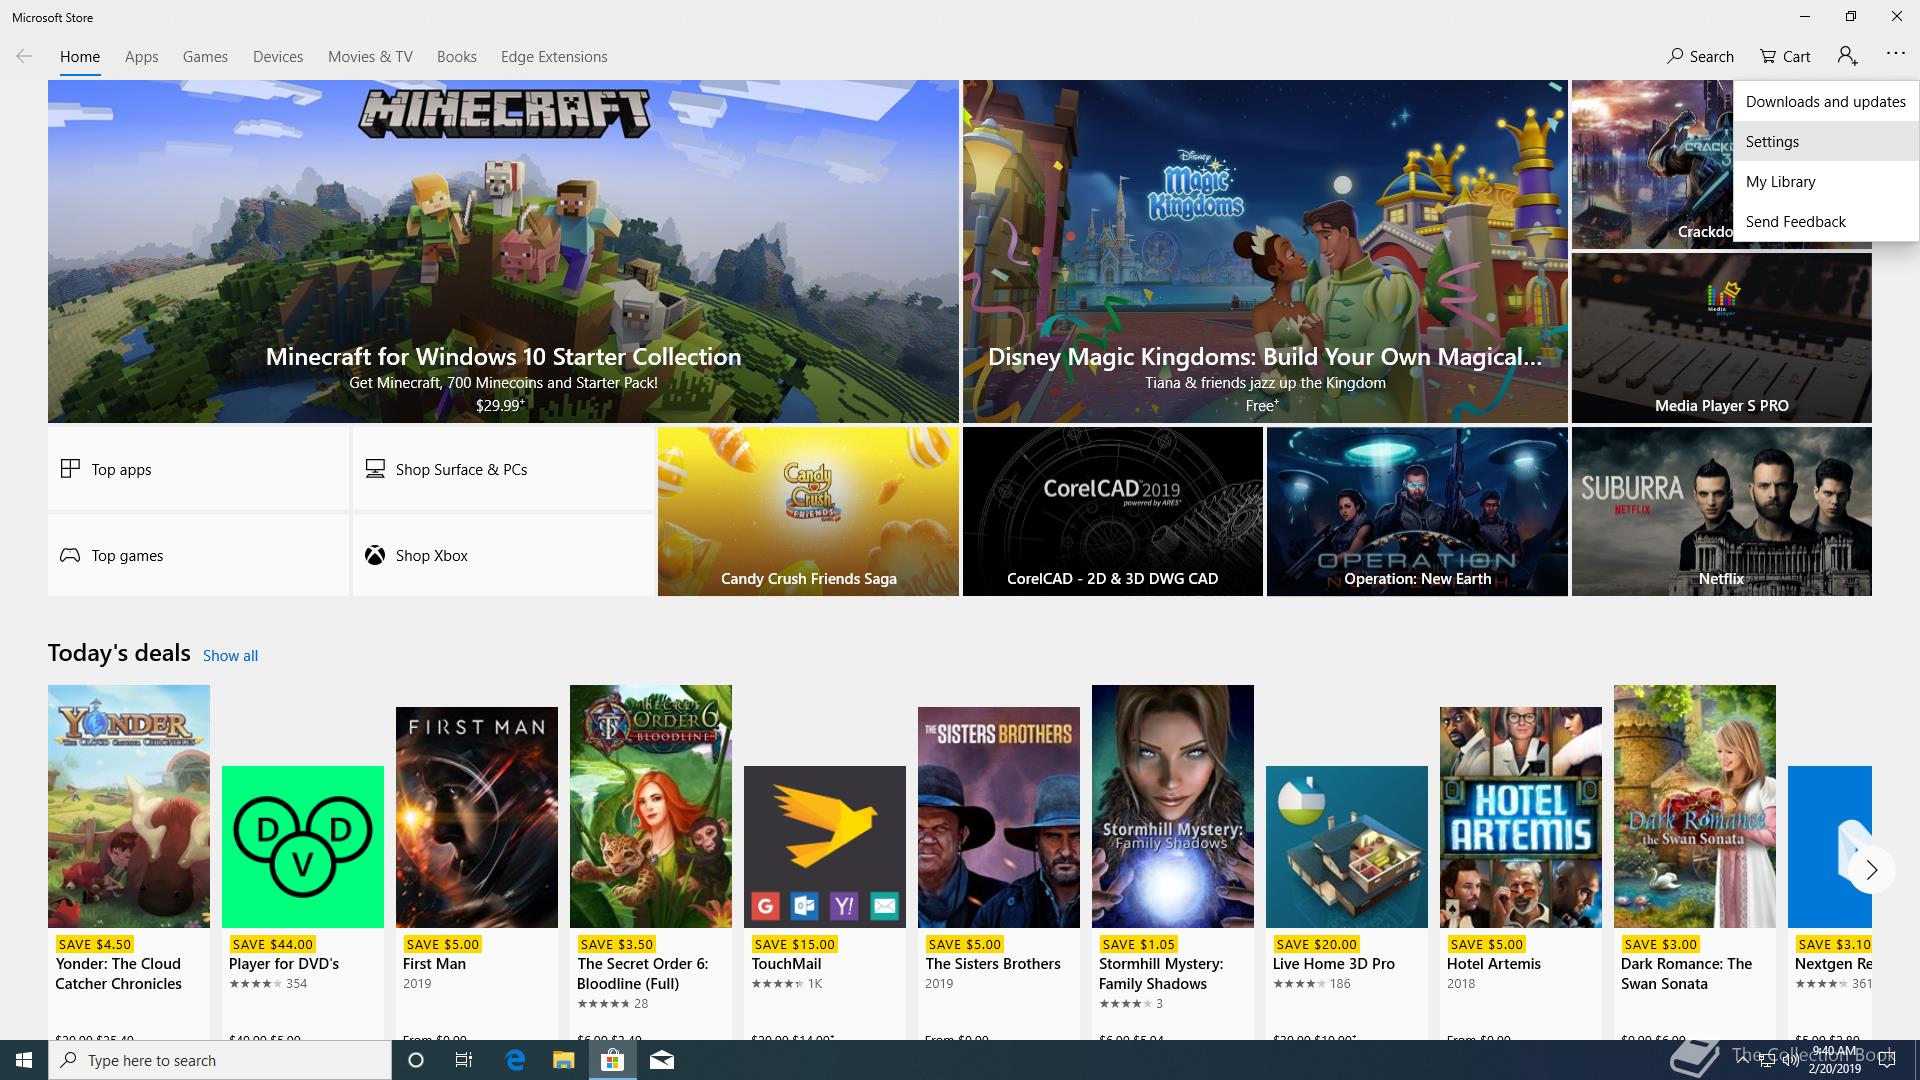
Task: Open Live Home 3D Pro deal
Action: point(1347,902)
